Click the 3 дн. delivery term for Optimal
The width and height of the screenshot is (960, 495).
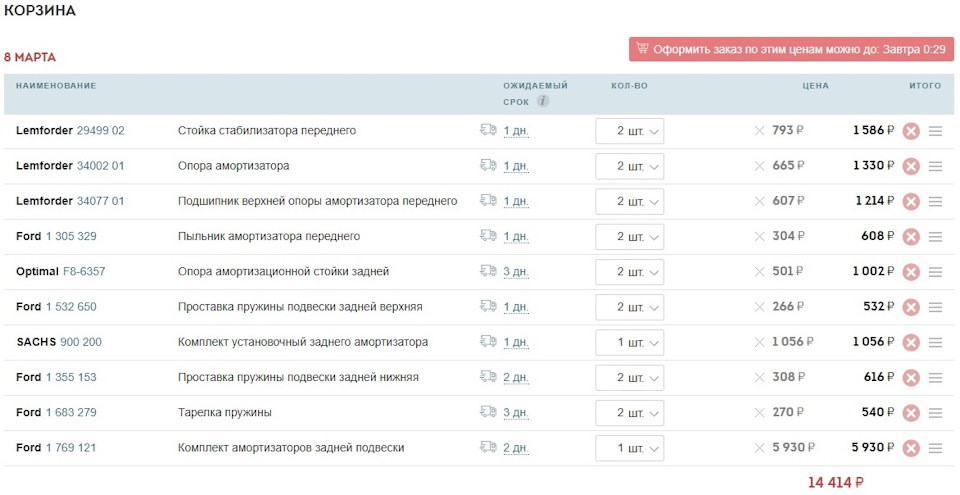pyautogui.click(x=516, y=272)
